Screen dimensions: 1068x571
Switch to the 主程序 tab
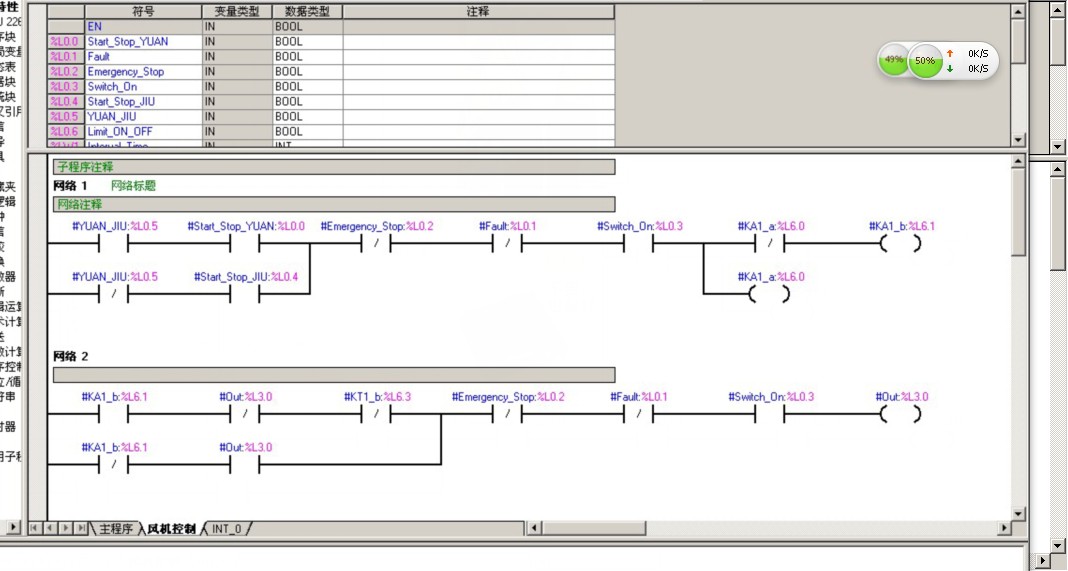pyautogui.click(x=115, y=528)
